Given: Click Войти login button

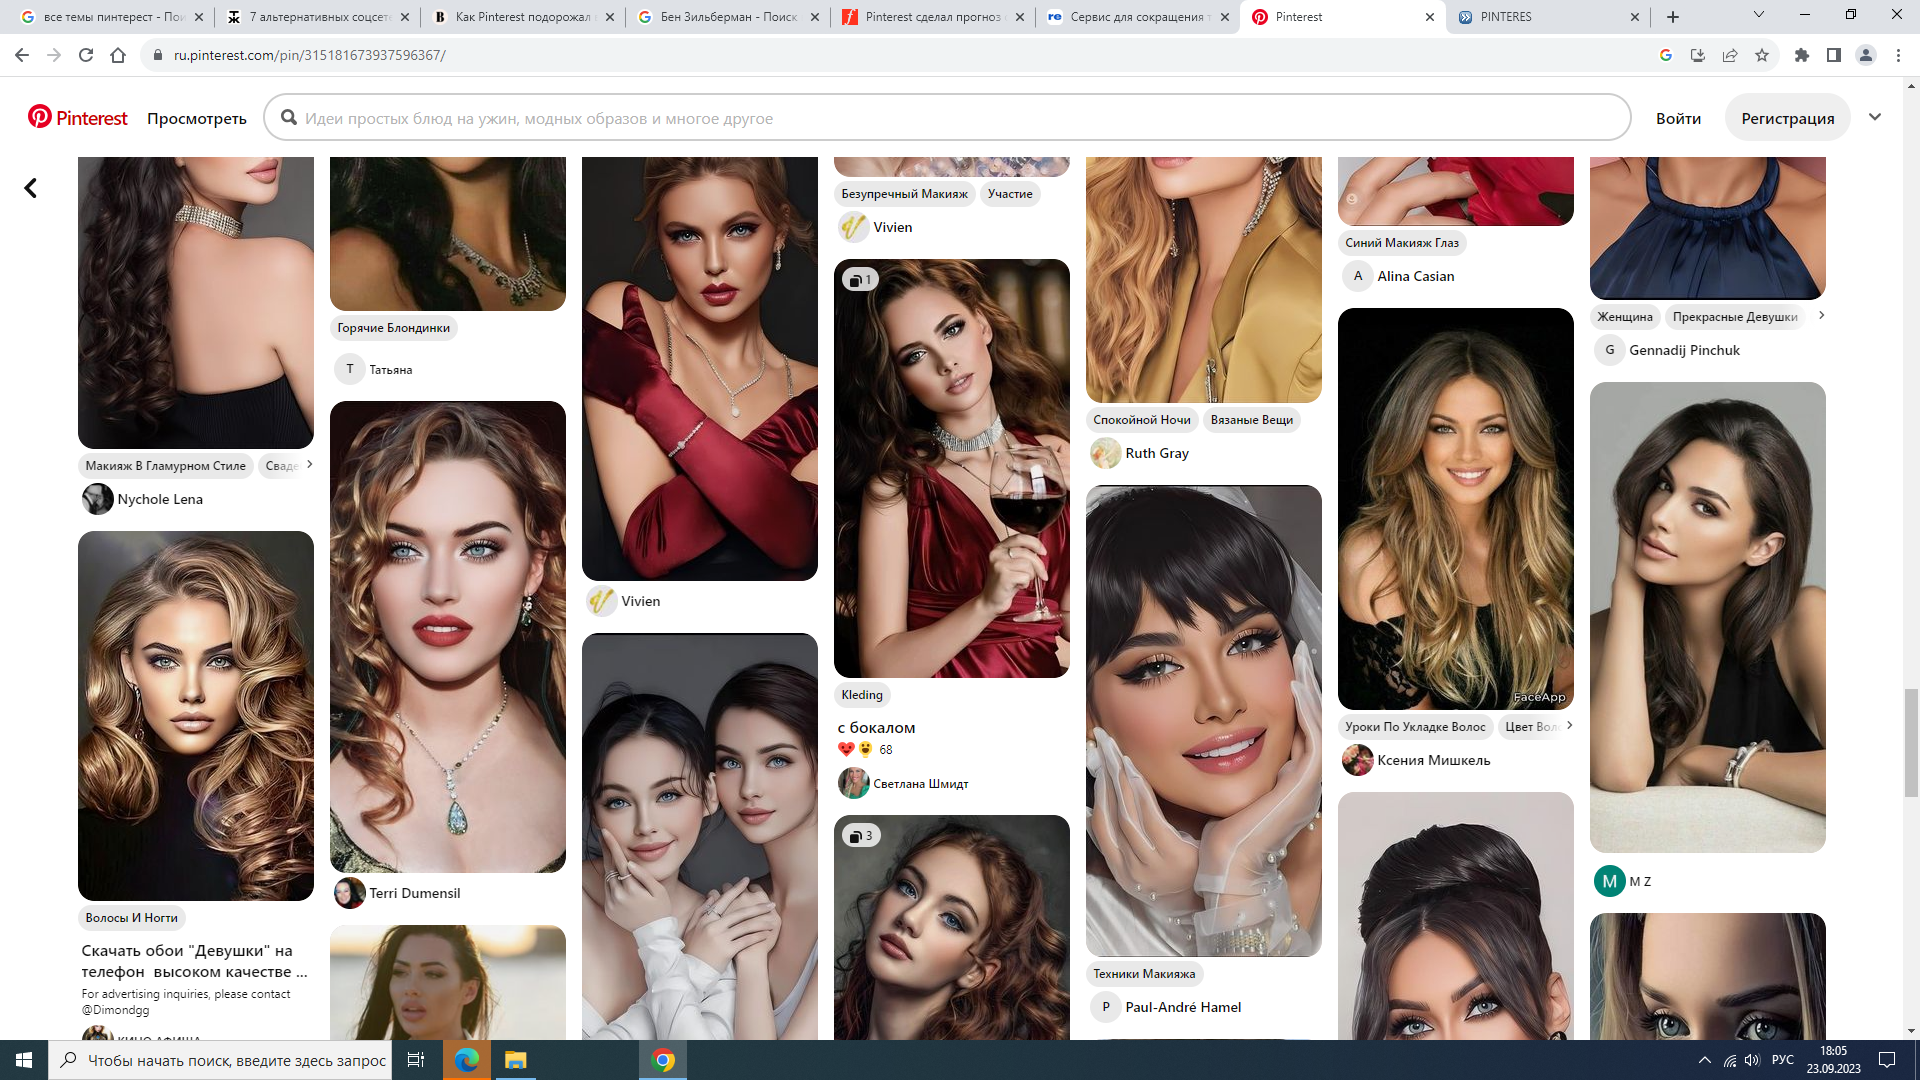Looking at the screenshot, I should pyautogui.click(x=1678, y=118).
